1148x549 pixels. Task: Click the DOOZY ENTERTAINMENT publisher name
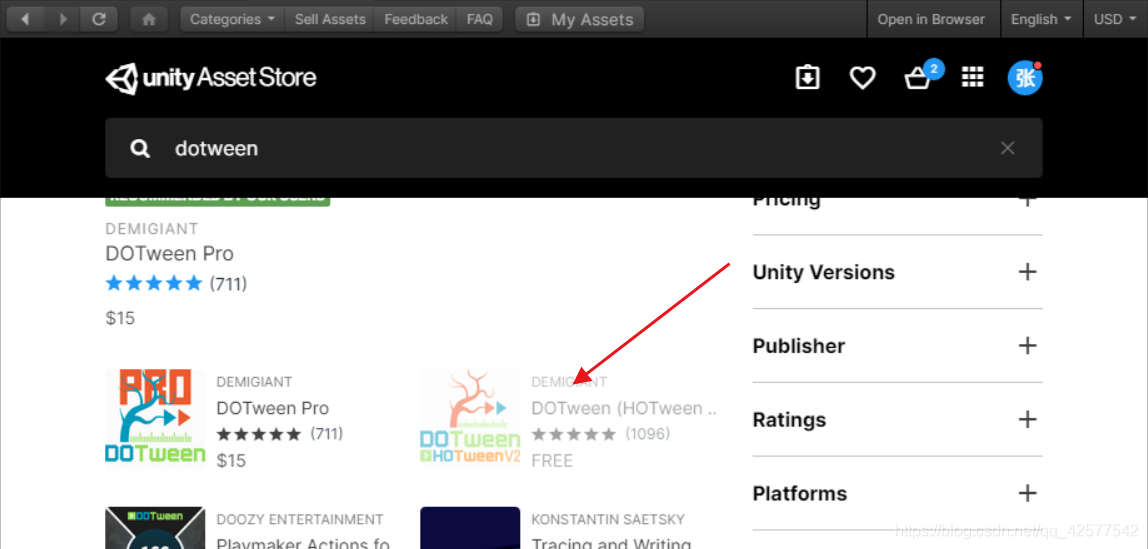(x=299, y=520)
